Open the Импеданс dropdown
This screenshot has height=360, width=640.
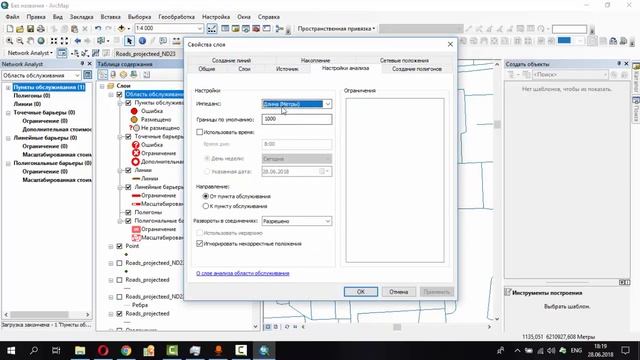(327, 104)
